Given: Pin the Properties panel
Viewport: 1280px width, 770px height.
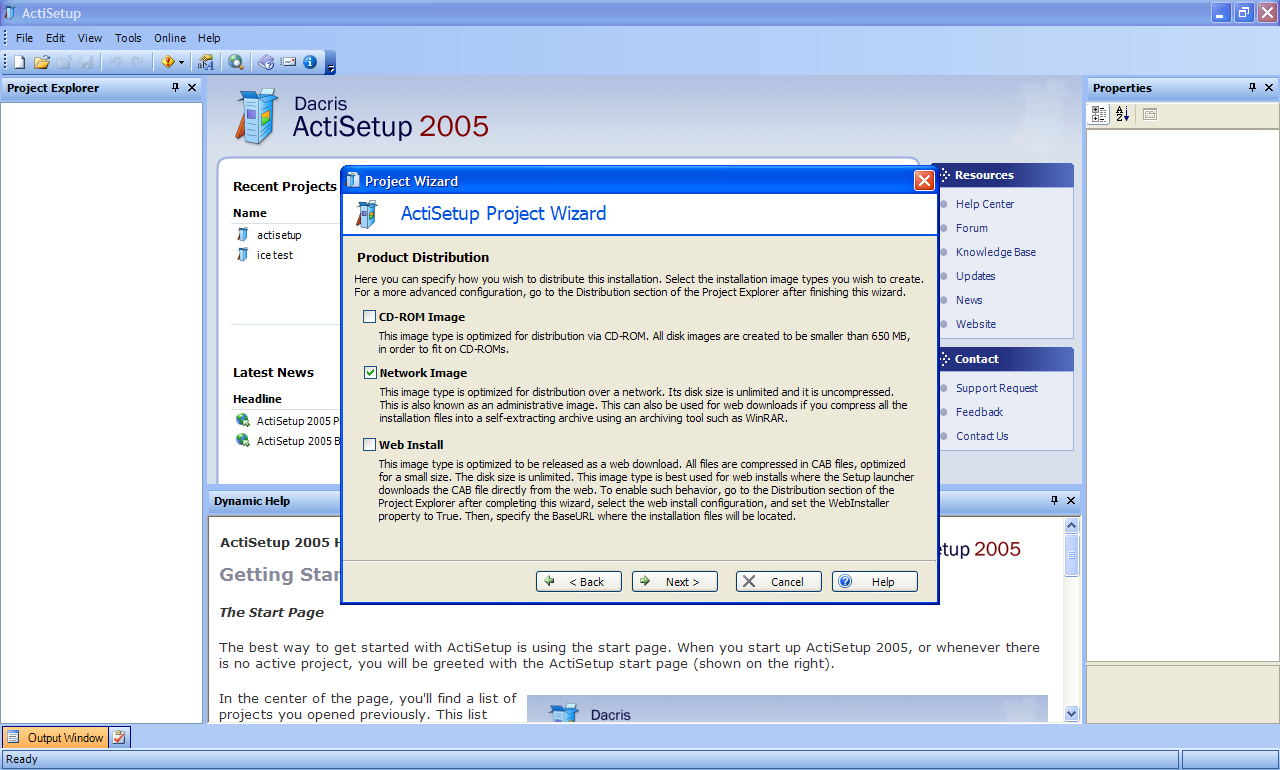Looking at the screenshot, I should 1253,88.
